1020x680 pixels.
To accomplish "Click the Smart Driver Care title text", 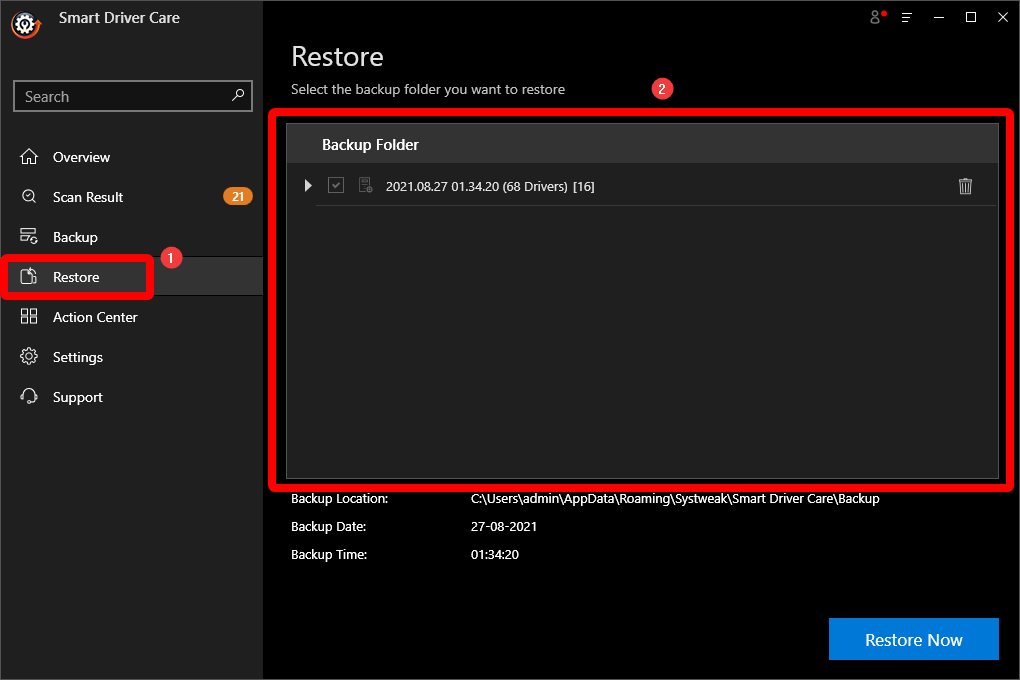I will pos(119,18).
